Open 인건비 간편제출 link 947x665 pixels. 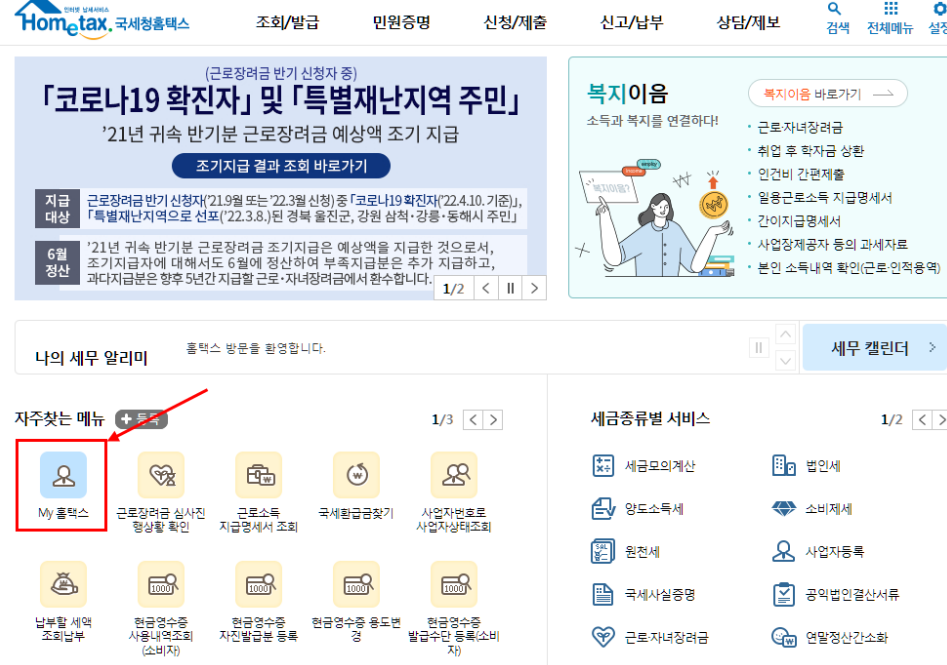coord(801,175)
